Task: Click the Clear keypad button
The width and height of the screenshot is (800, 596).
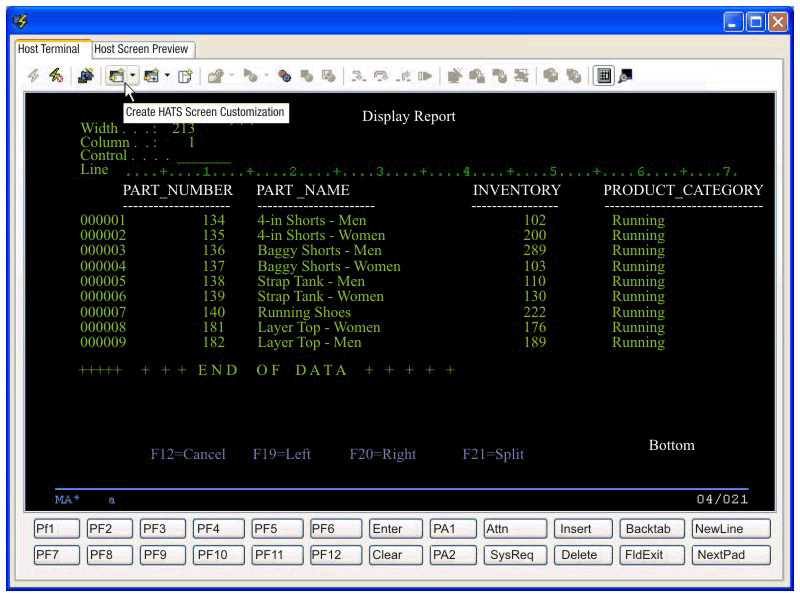Action: tap(395, 555)
